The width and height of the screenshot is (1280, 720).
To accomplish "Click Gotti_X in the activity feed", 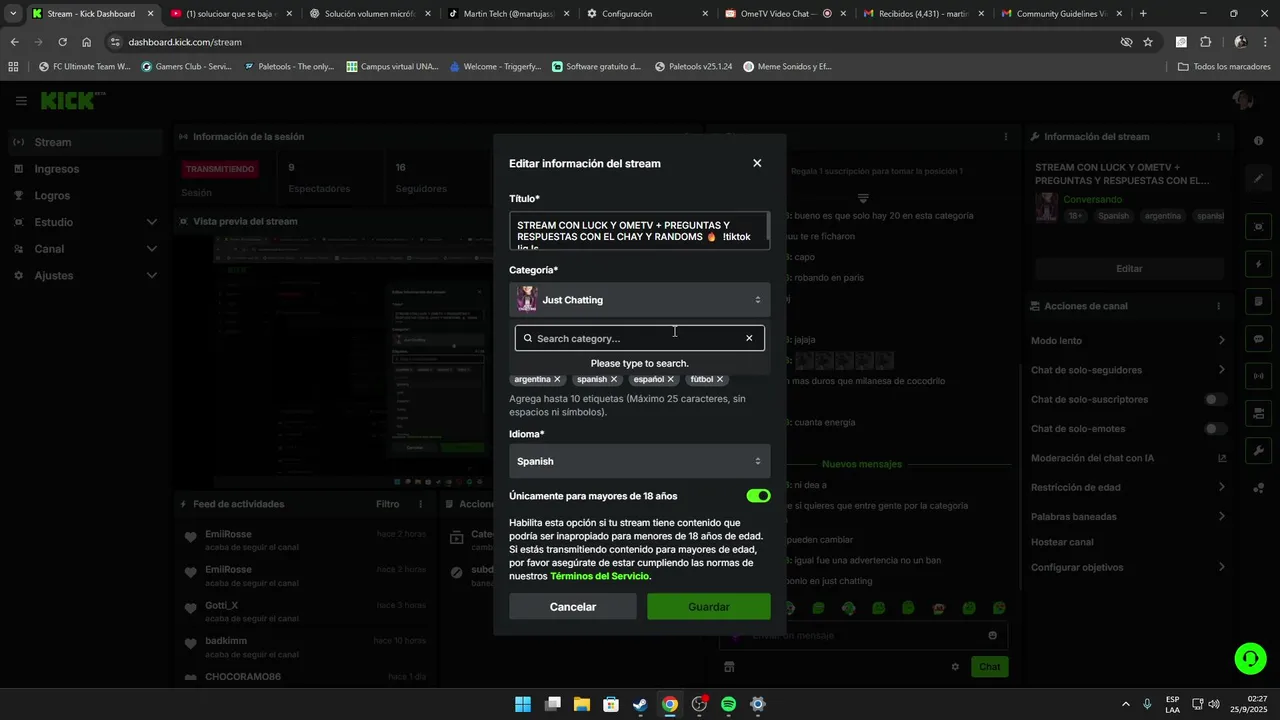I will click(x=222, y=605).
